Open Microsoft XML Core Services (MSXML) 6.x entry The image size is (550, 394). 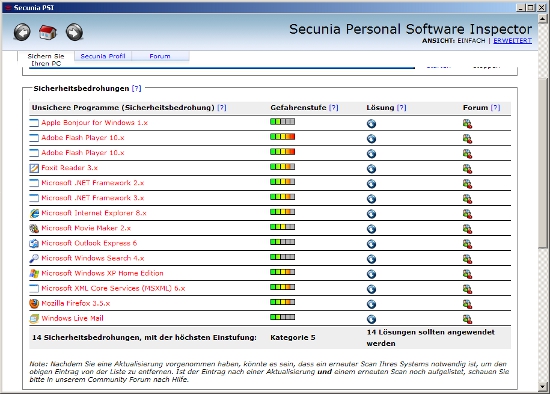coord(113,288)
